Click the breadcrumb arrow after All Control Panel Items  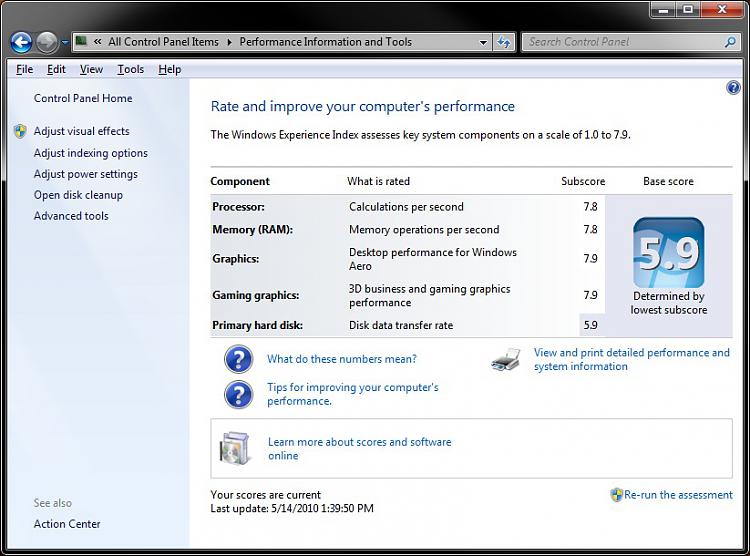tap(229, 42)
